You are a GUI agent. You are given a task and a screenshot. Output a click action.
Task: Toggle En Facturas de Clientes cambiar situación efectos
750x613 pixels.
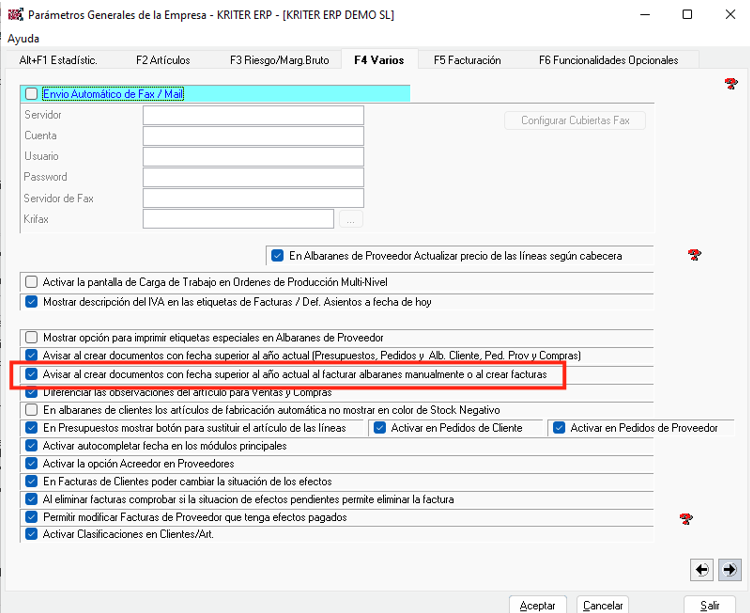[32, 481]
